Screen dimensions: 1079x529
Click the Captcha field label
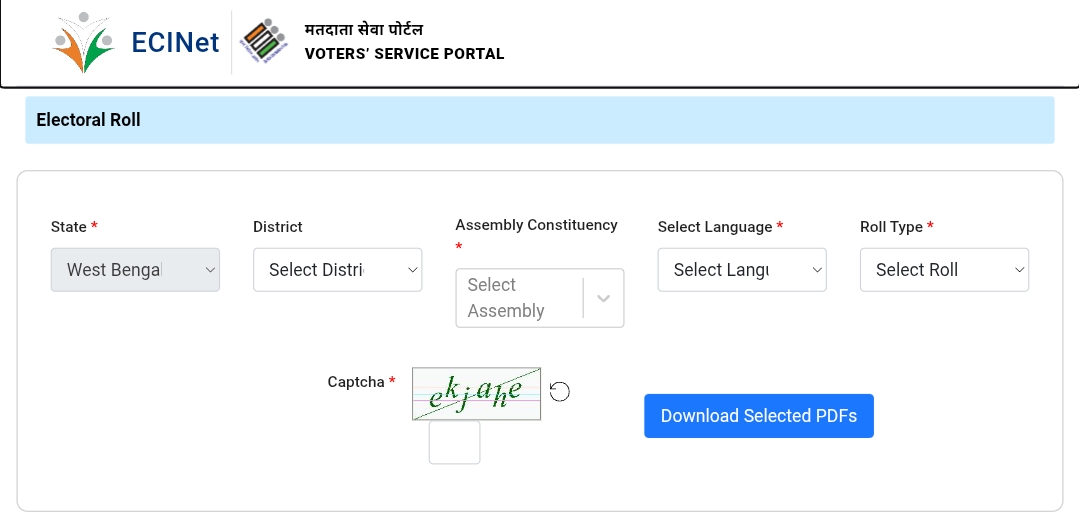tap(356, 382)
